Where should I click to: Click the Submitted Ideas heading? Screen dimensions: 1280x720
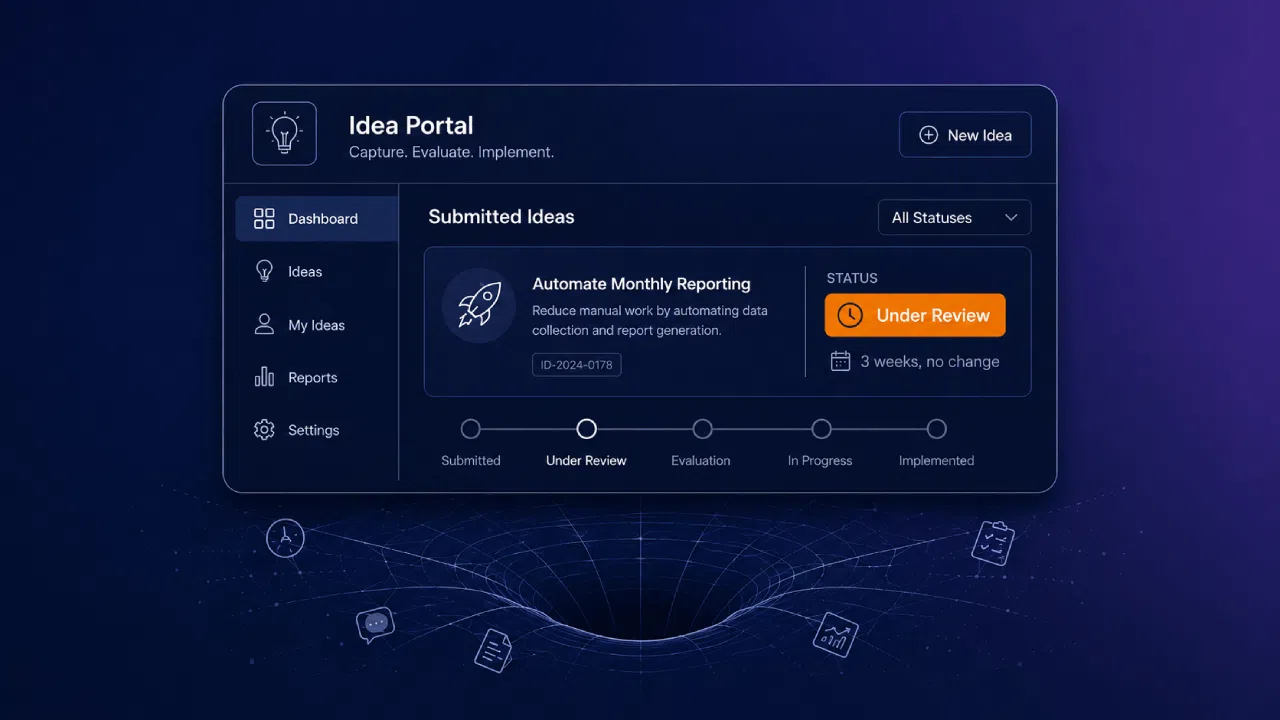(501, 217)
